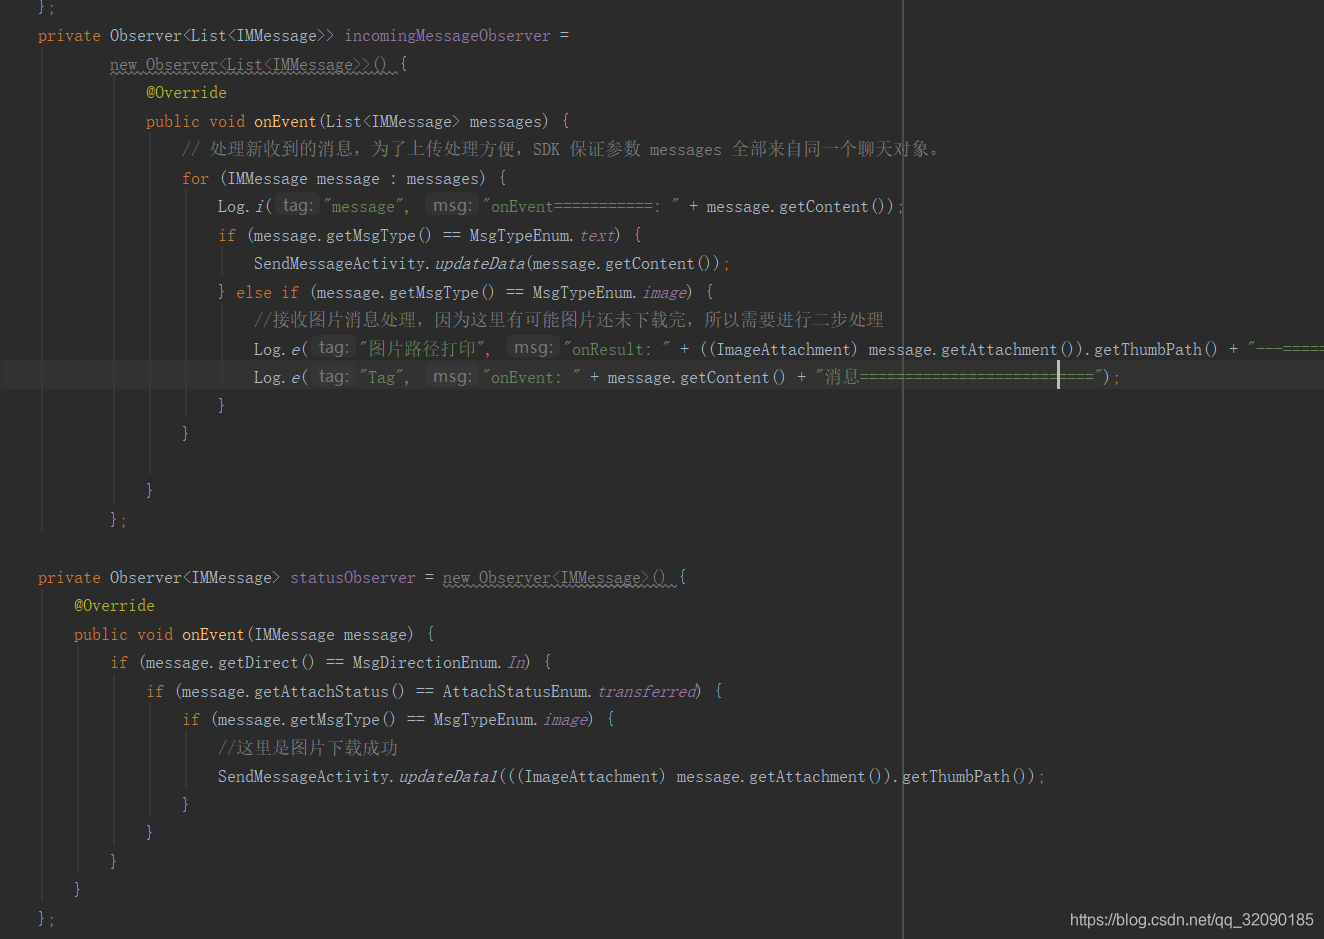This screenshot has width=1324, height=939.
Task: Click the //接收图片消息处理 comment
Action: point(569,320)
